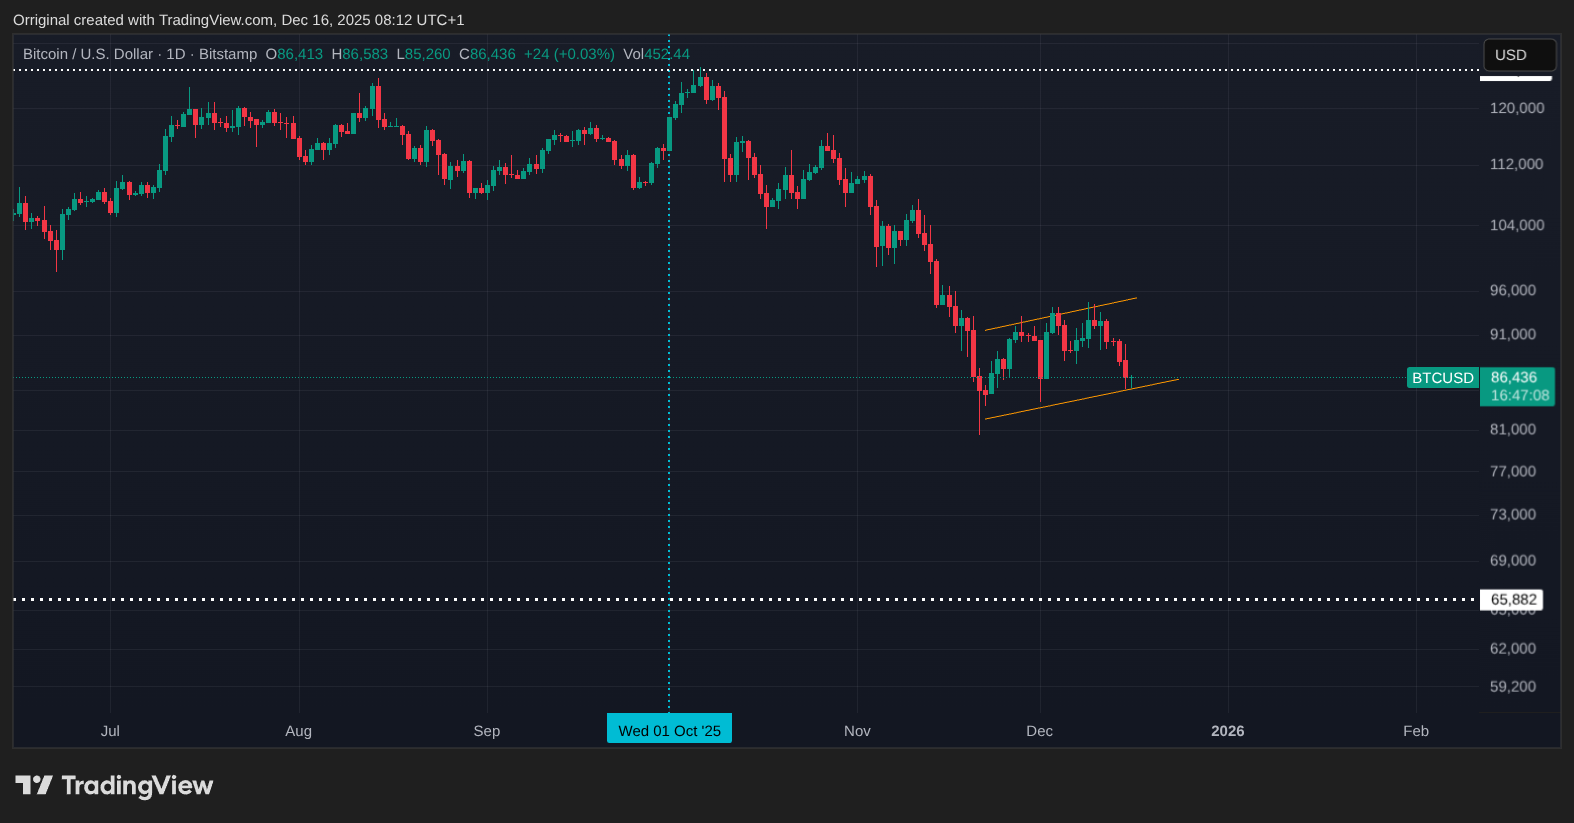Image resolution: width=1574 pixels, height=823 pixels.
Task: Click the BTCUSD price label tag
Action: pyautogui.click(x=1442, y=378)
